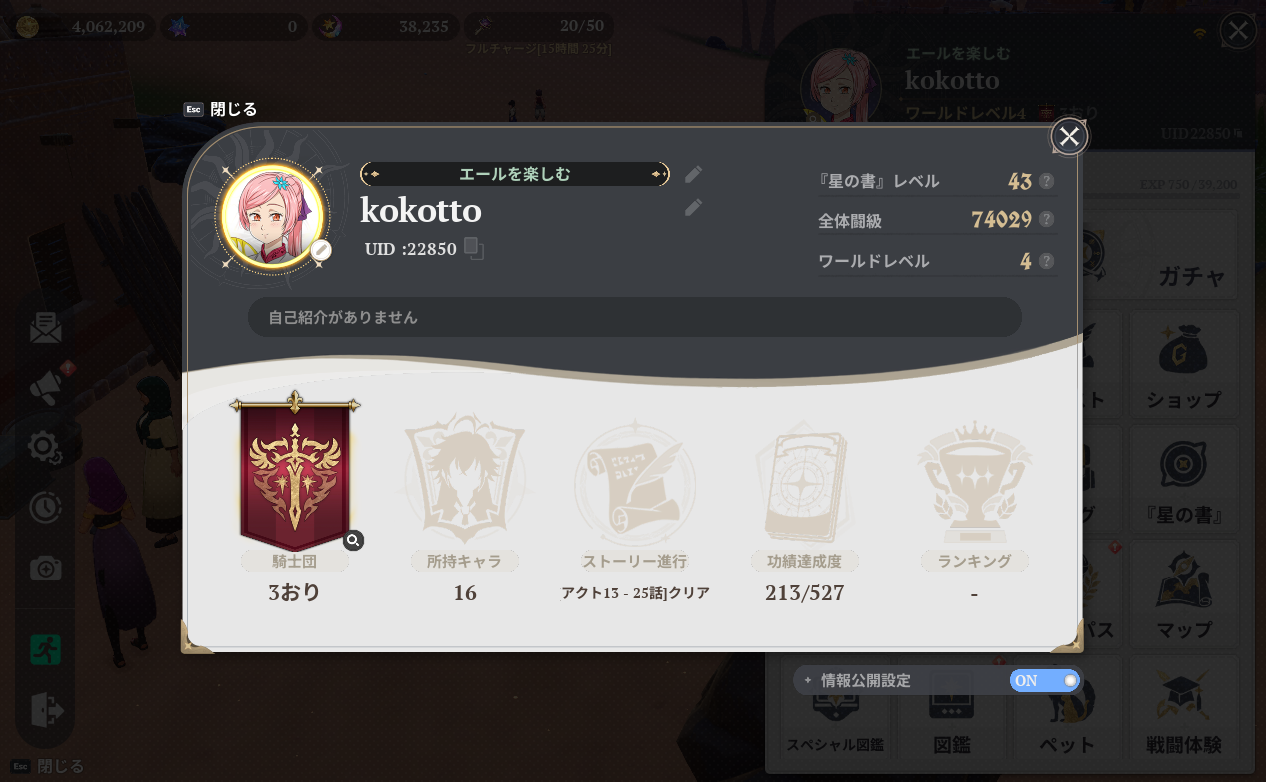The image size is (1266, 782).
Task: Copy the UID with the copy icon
Action: (x=474, y=249)
